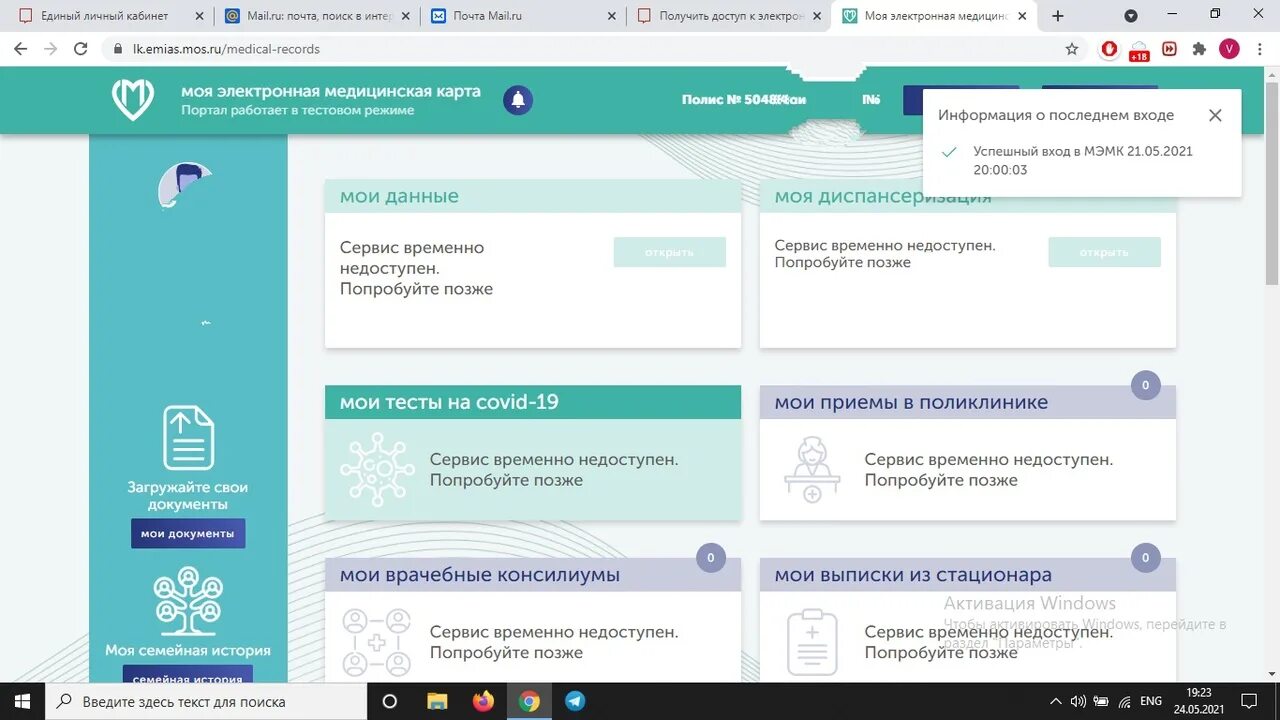Show hidden tray icons chevron
The image size is (1280, 720).
(x=1055, y=701)
